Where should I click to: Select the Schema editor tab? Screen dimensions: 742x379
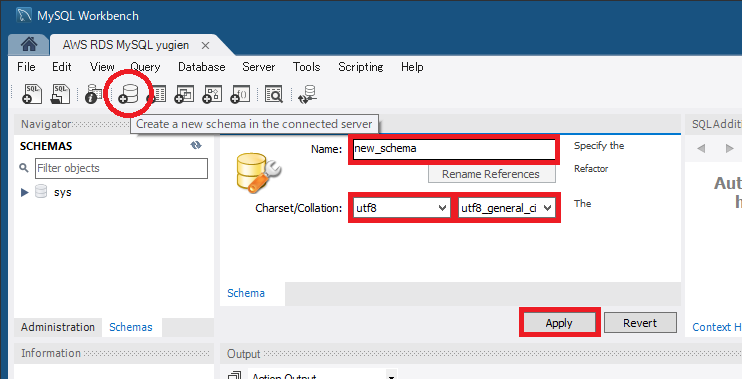[x=246, y=293]
